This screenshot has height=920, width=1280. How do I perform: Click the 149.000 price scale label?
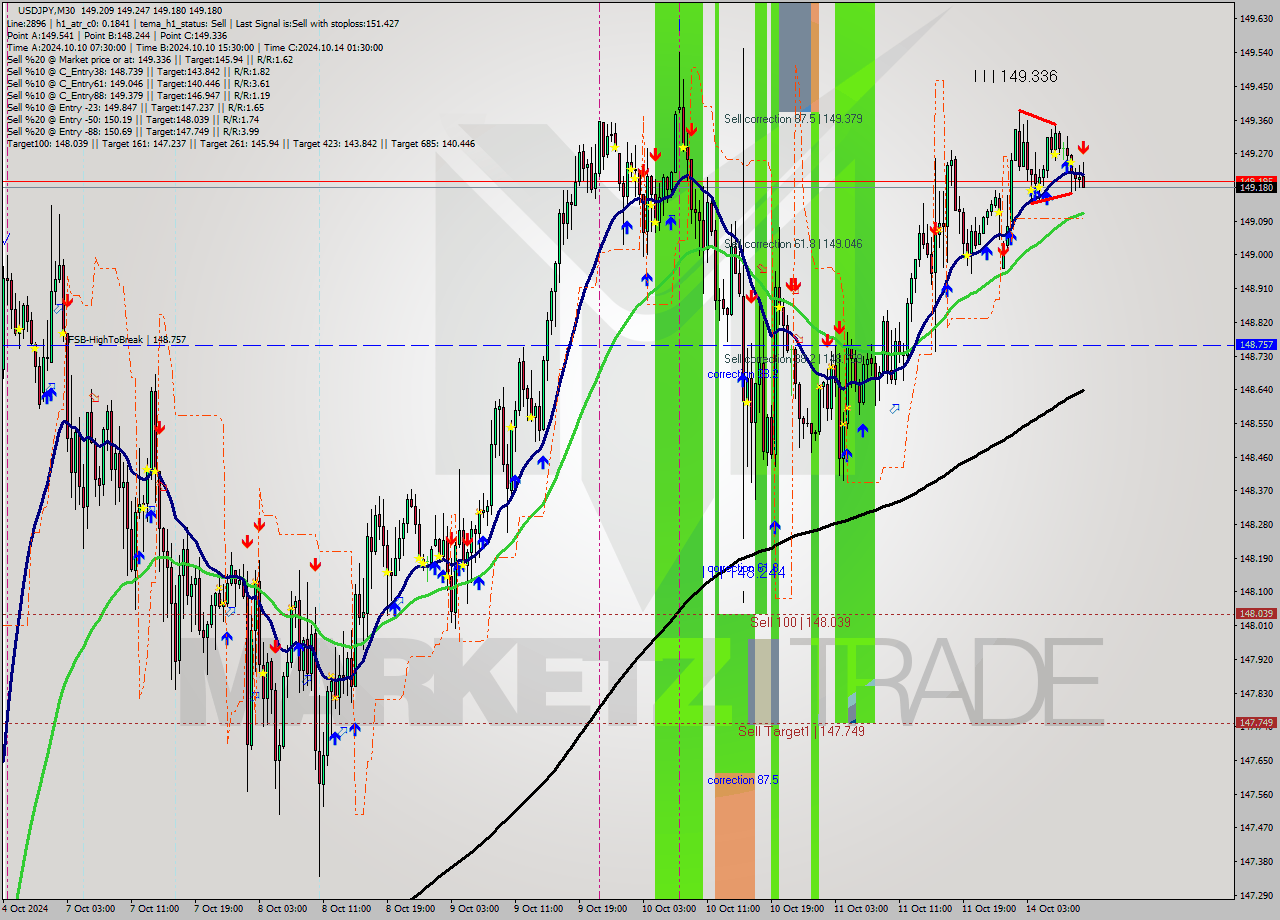(x=1256, y=255)
